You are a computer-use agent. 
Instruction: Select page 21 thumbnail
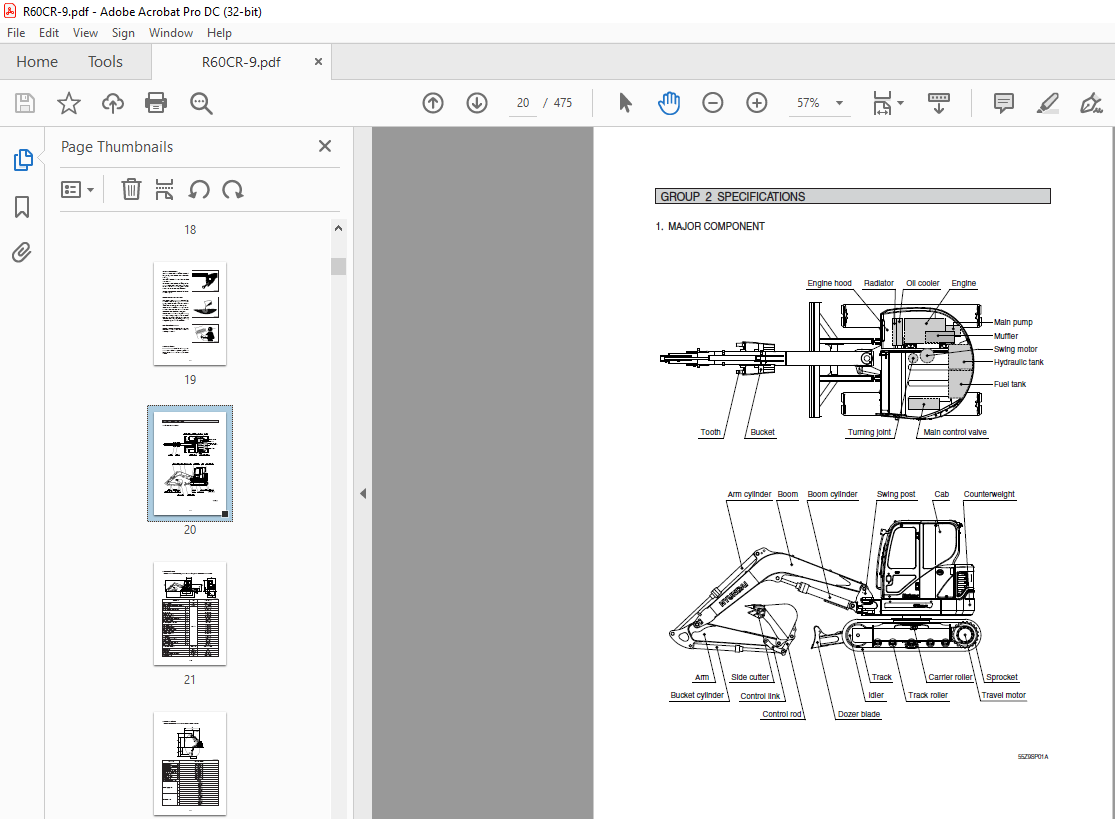(190, 614)
